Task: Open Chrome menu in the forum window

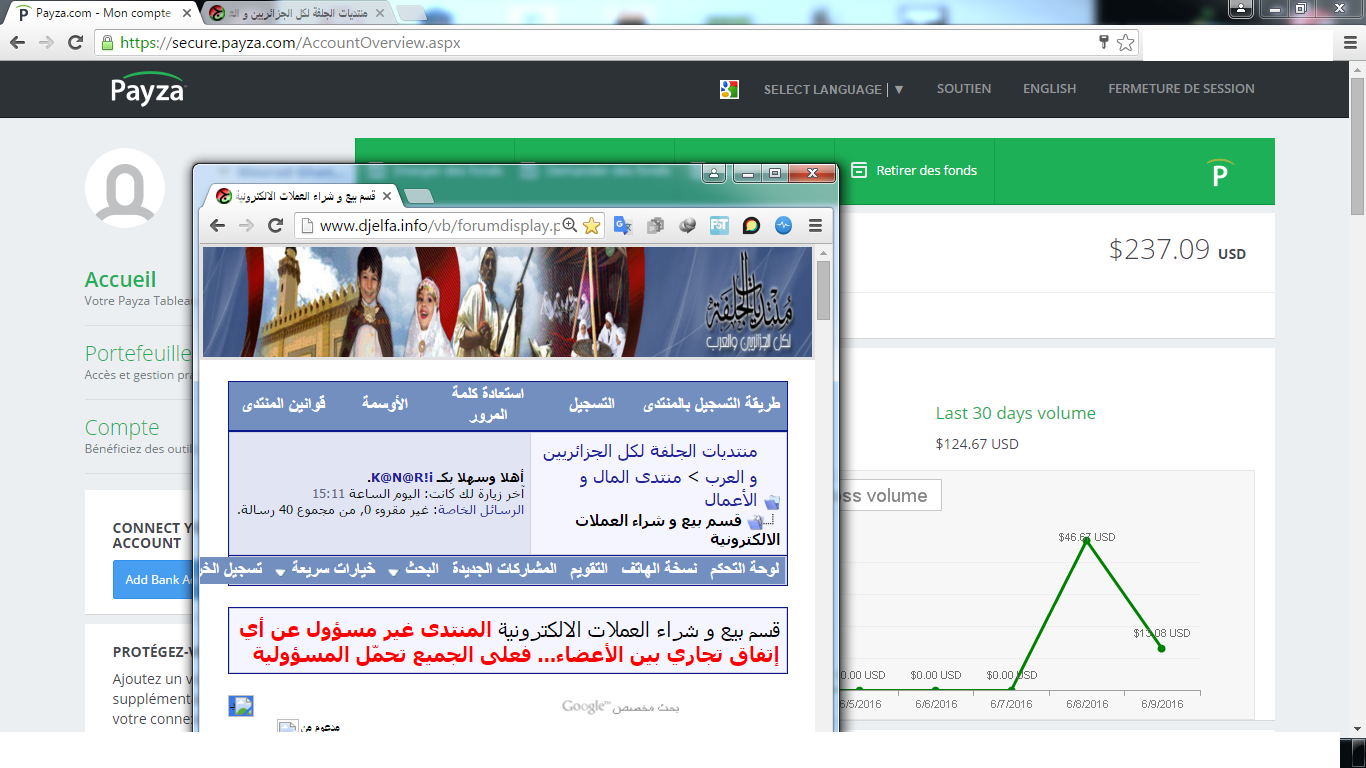Action: tap(816, 226)
